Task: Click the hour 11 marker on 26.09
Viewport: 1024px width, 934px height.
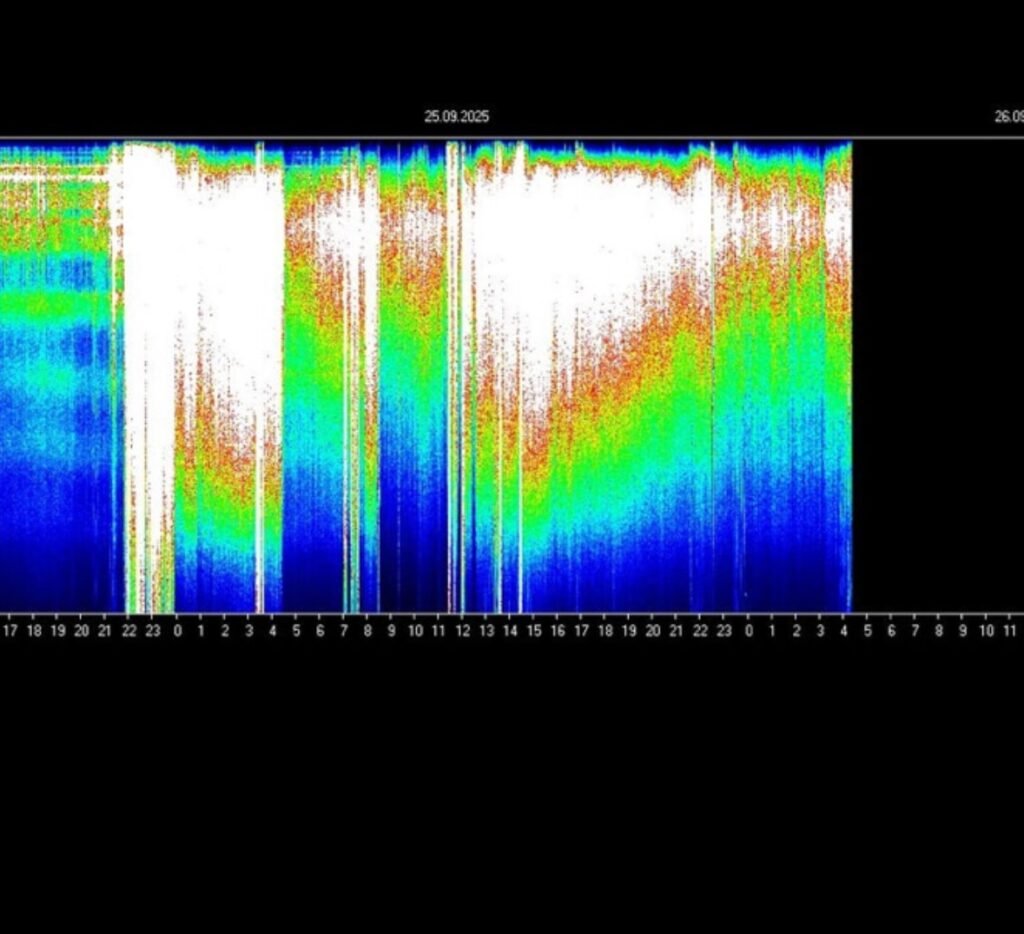Action: [1010, 631]
